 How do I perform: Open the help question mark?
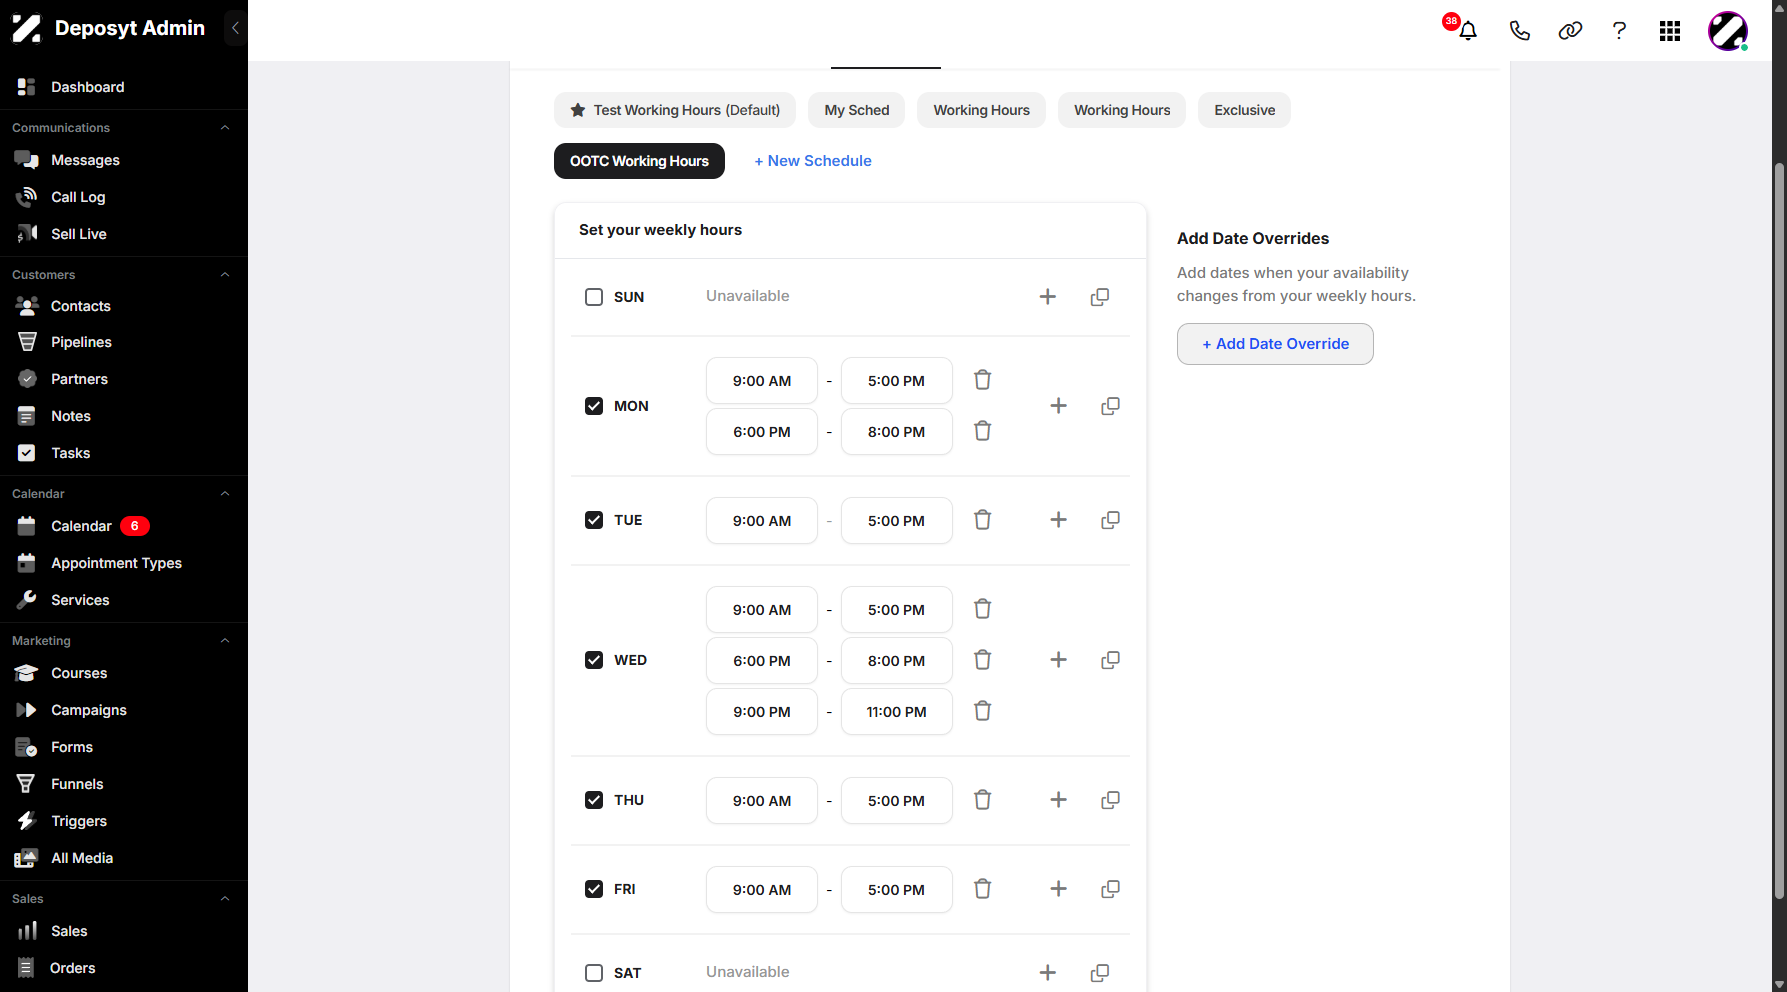click(x=1619, y=31)
